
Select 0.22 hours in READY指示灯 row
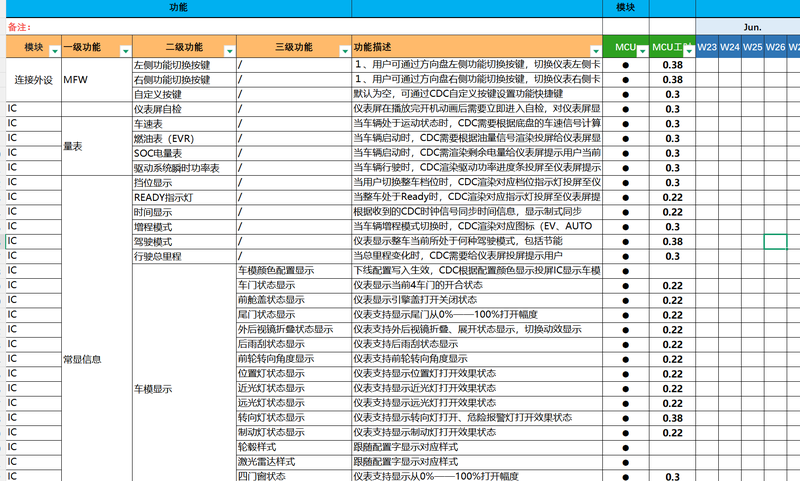[x=672, y=198]
